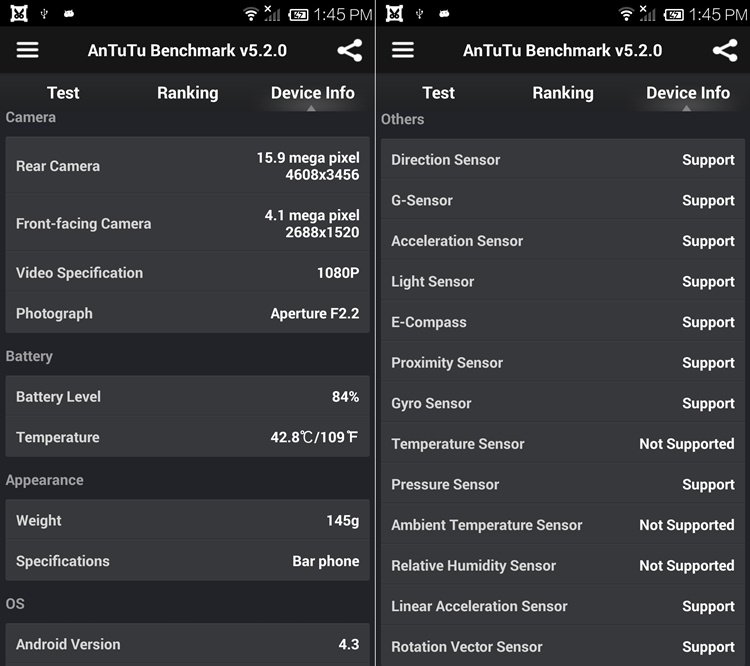The height and width of the screenshot is (666, 750).
Task: Open Ranking tab on right screen
Action: click(563, 93)
